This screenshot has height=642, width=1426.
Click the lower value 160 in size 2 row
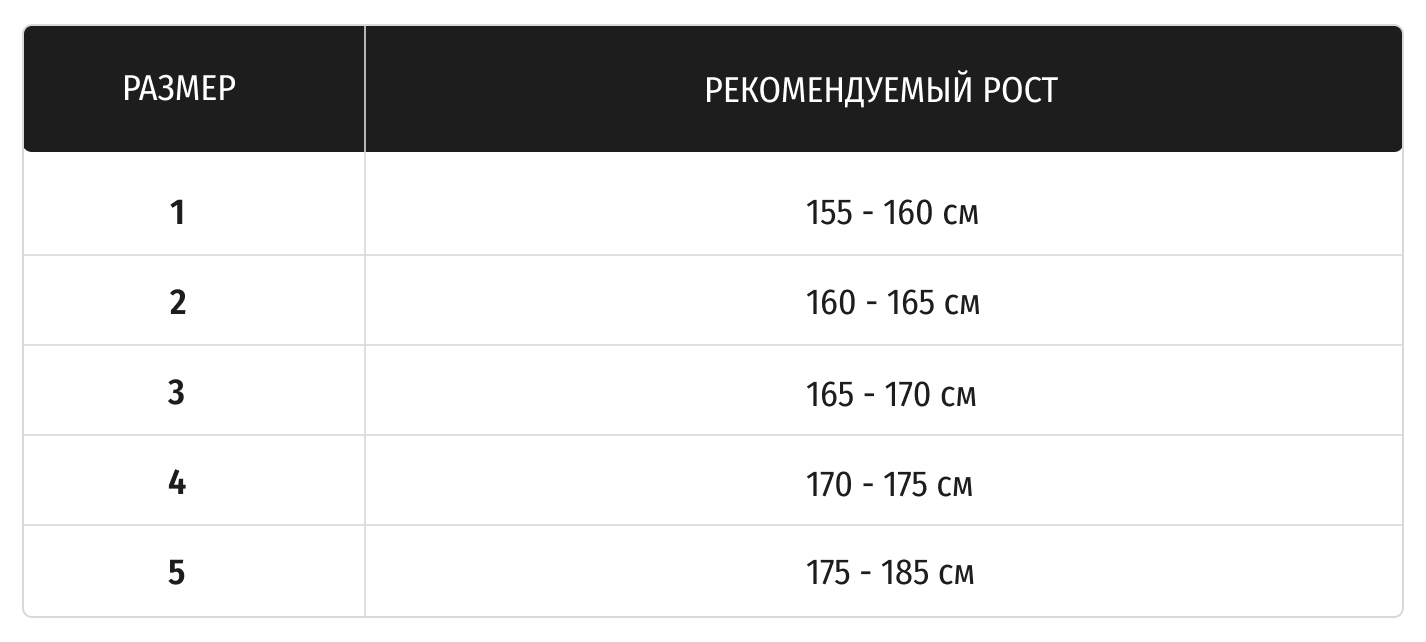831,303
